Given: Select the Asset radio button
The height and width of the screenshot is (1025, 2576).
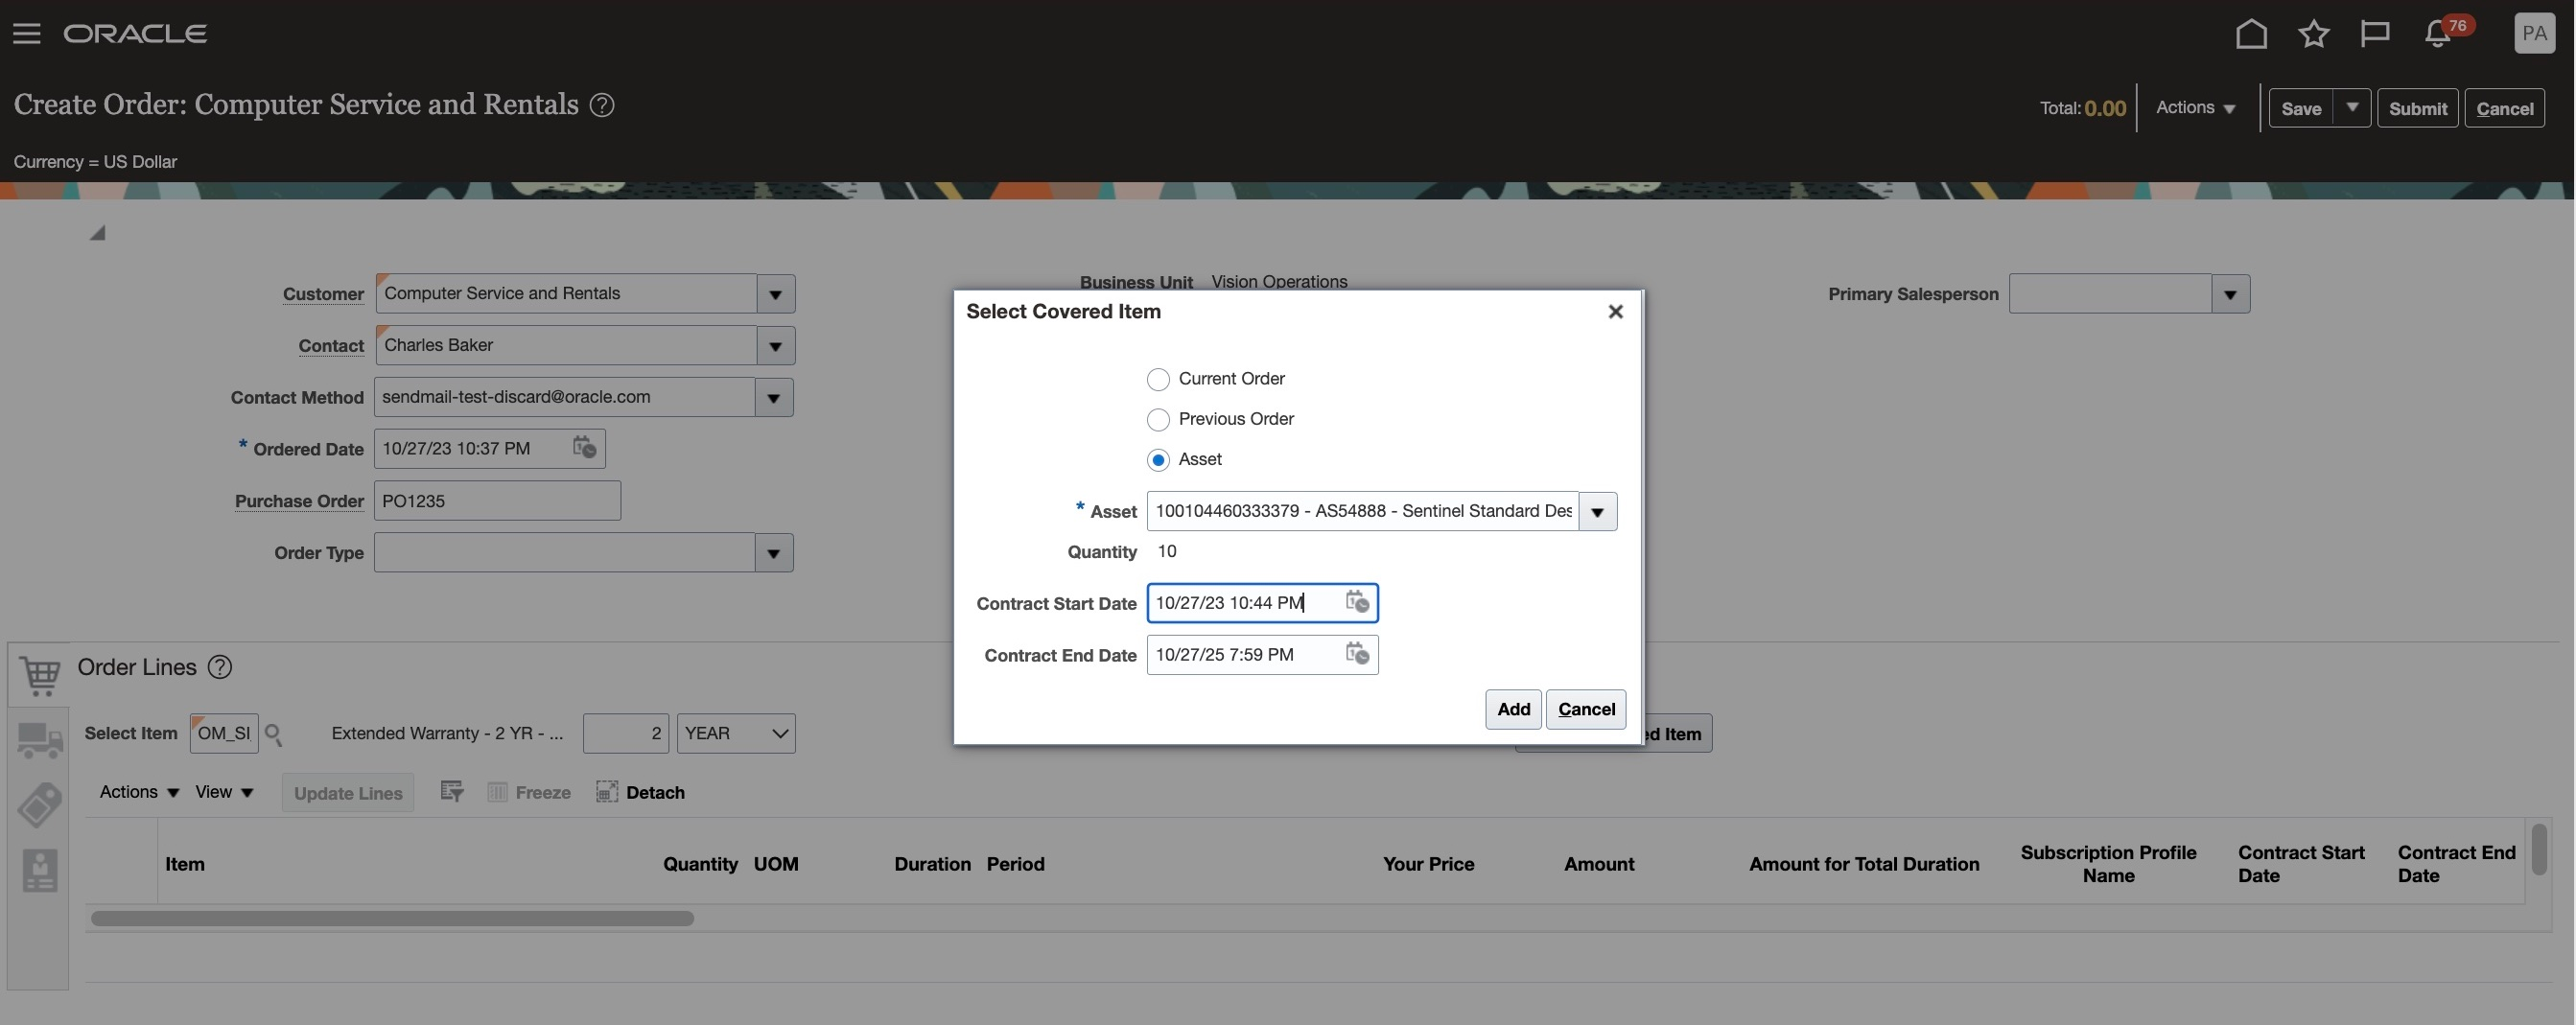Looking at the screenshot, I should point(1158,459).
